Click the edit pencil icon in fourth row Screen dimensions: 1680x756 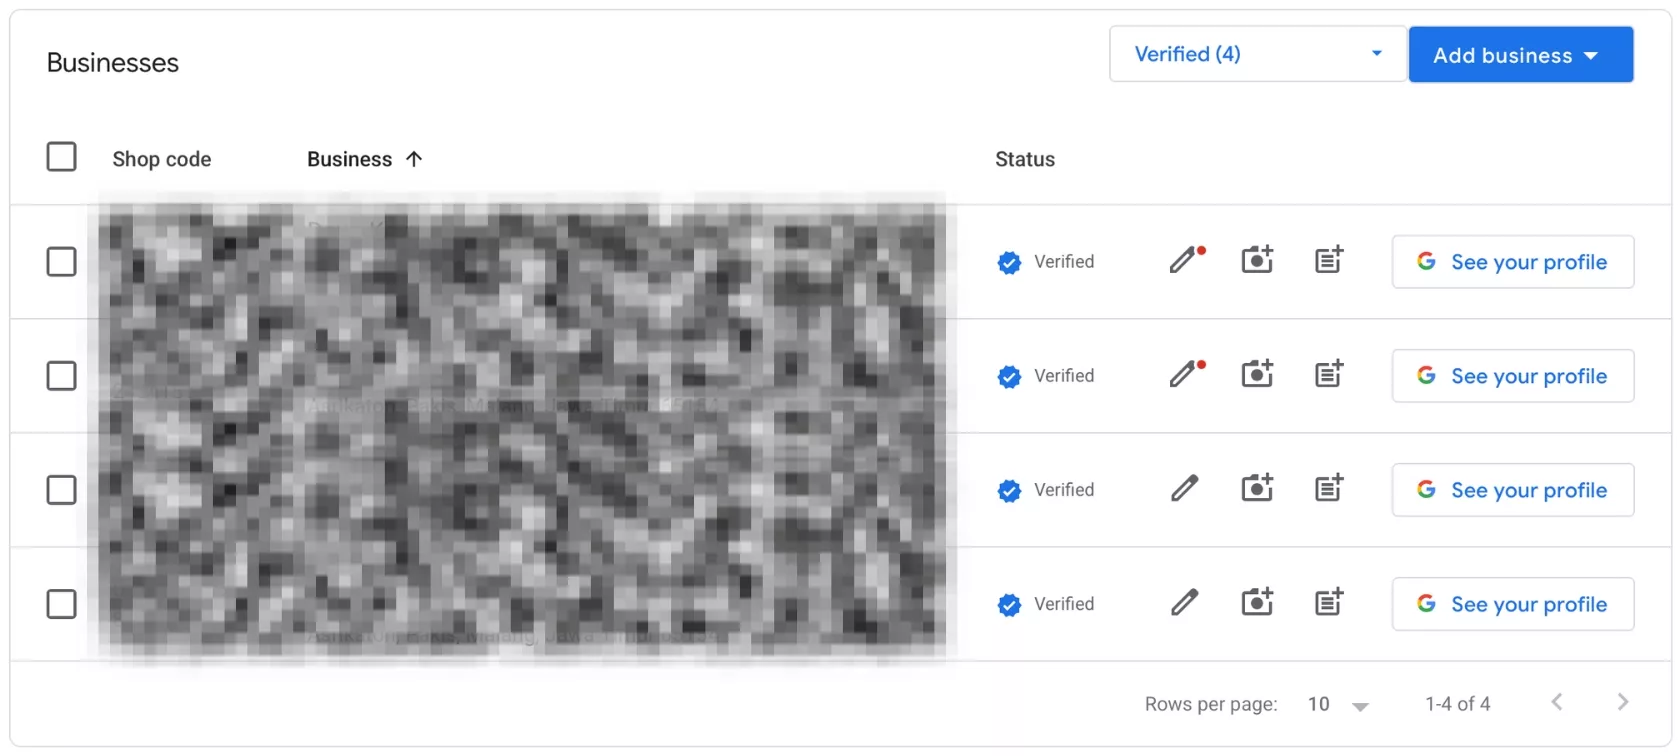click(x=1185, y=603)
